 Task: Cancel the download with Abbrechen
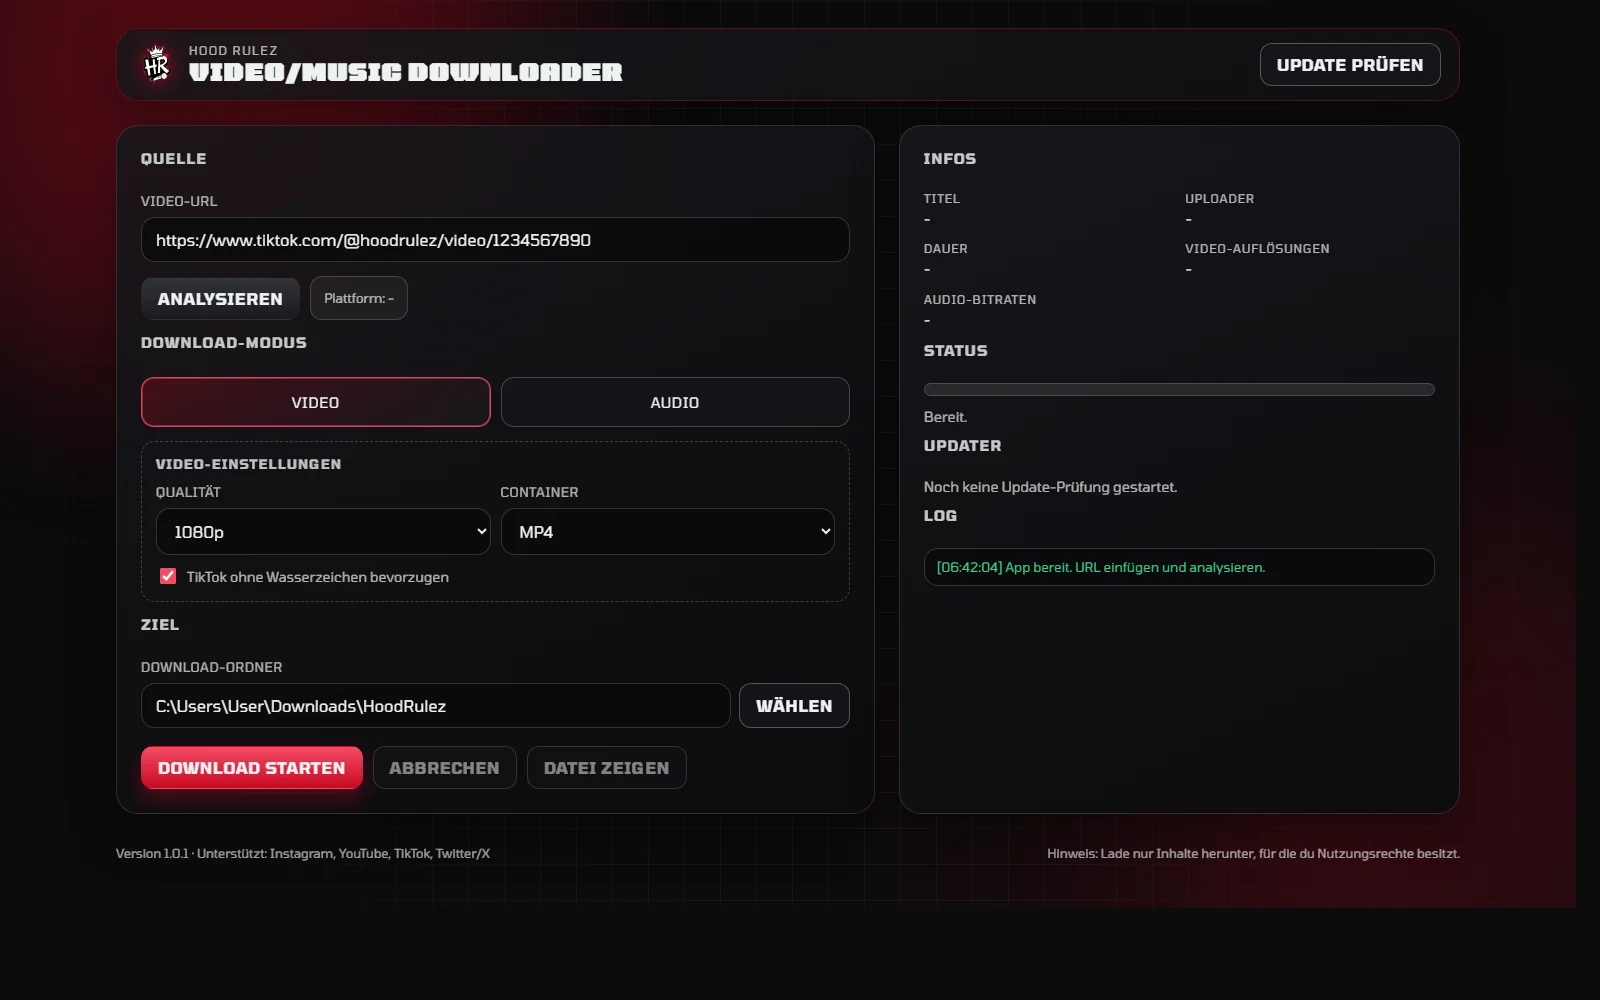[444, 767]
